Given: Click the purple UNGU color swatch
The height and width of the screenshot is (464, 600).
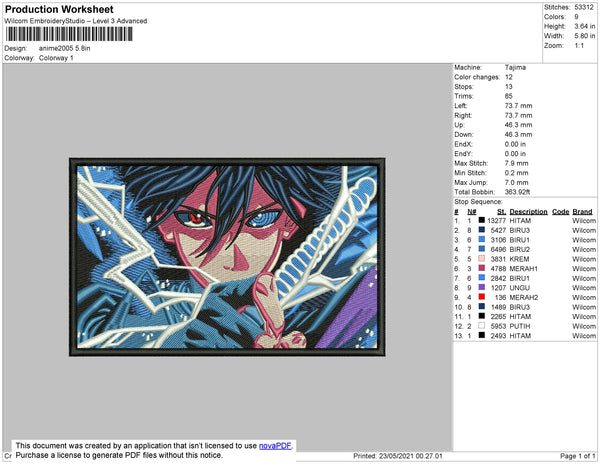Looking at the screenshot, I should point(482,287).
